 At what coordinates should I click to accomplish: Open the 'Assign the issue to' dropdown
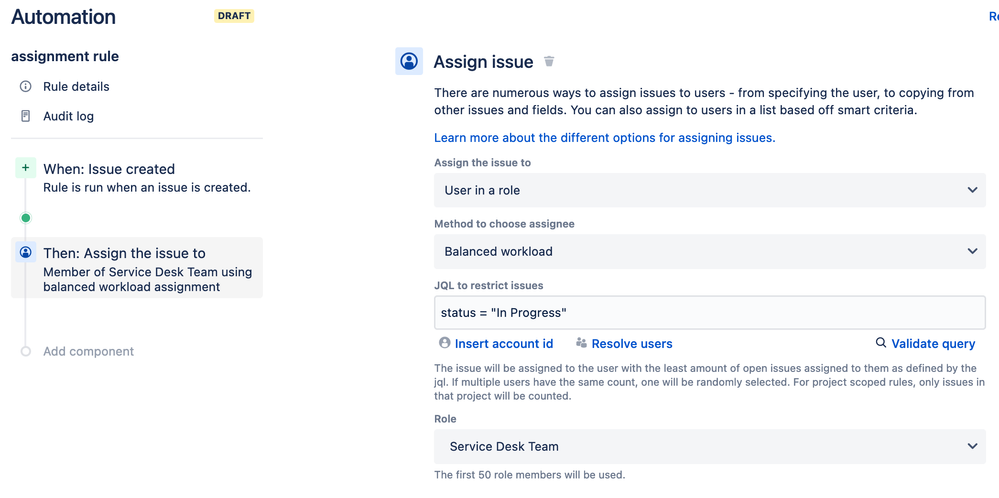click(709, 190)
